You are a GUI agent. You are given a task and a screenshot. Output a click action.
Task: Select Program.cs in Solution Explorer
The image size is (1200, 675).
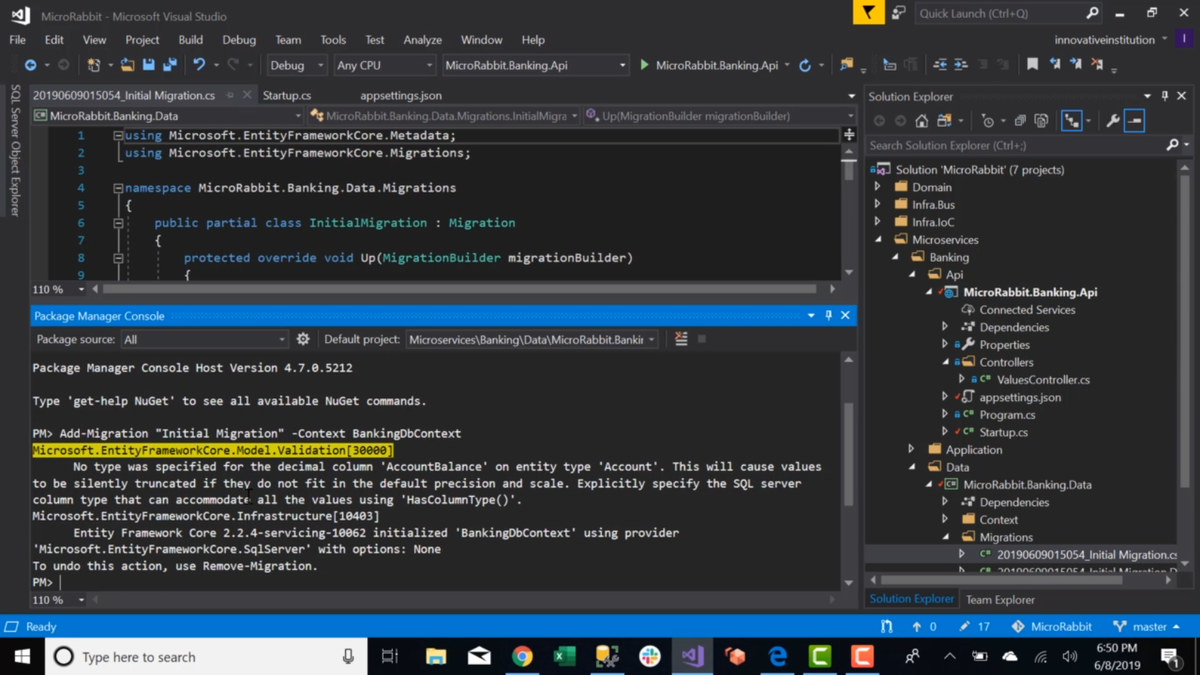pyautogui.click(x=1007, y=415)
